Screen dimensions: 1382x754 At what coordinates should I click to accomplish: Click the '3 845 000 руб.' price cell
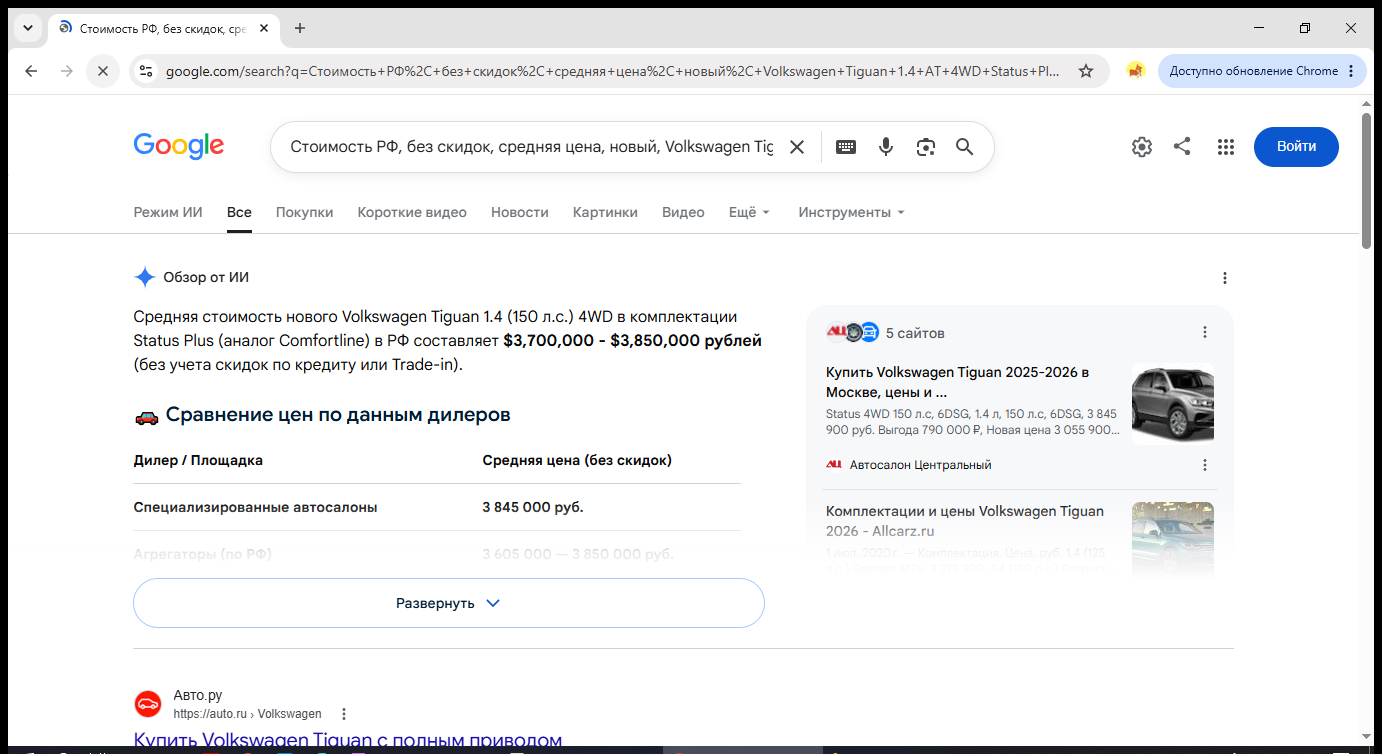pos(533,507)
